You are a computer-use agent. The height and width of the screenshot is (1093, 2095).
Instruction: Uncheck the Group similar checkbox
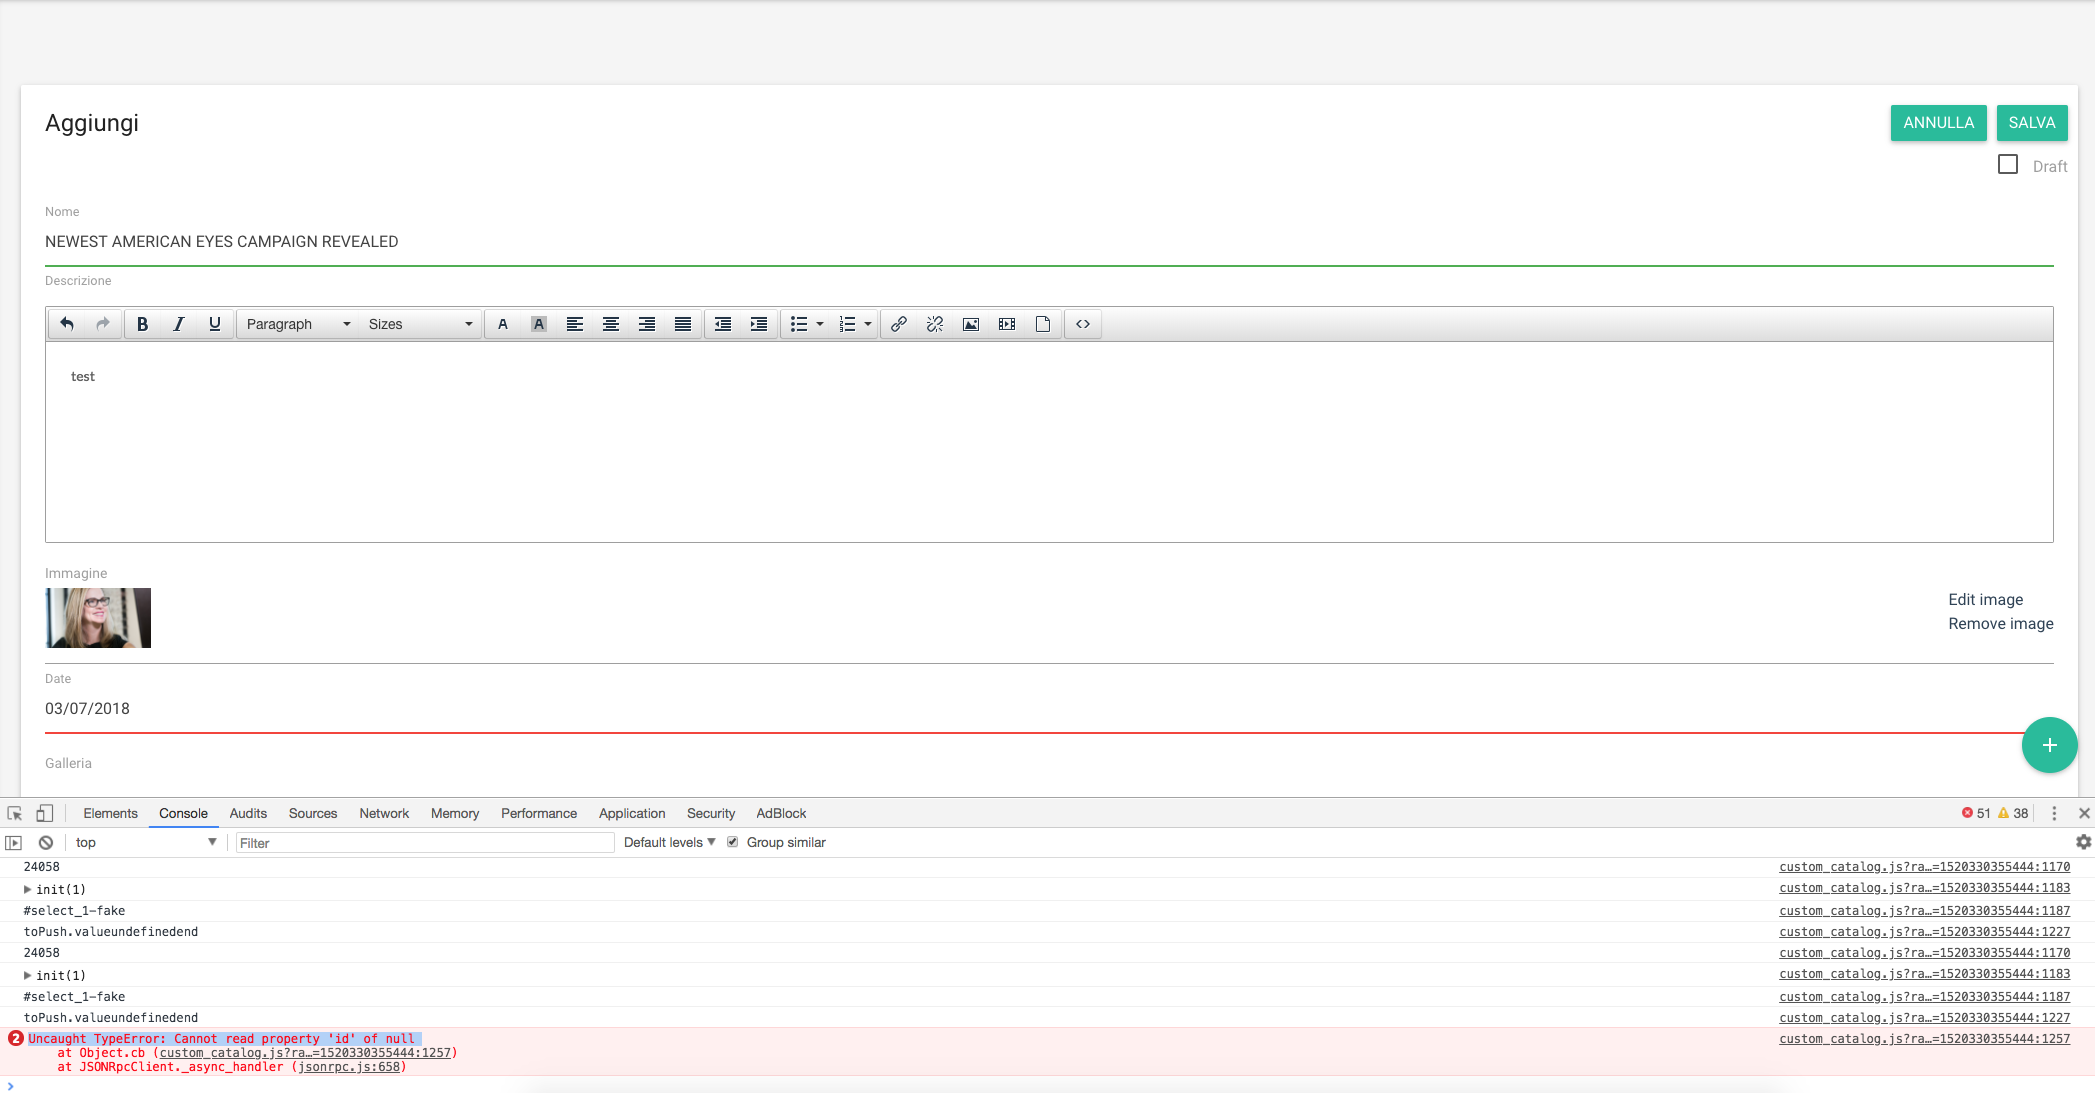(733, 842)
